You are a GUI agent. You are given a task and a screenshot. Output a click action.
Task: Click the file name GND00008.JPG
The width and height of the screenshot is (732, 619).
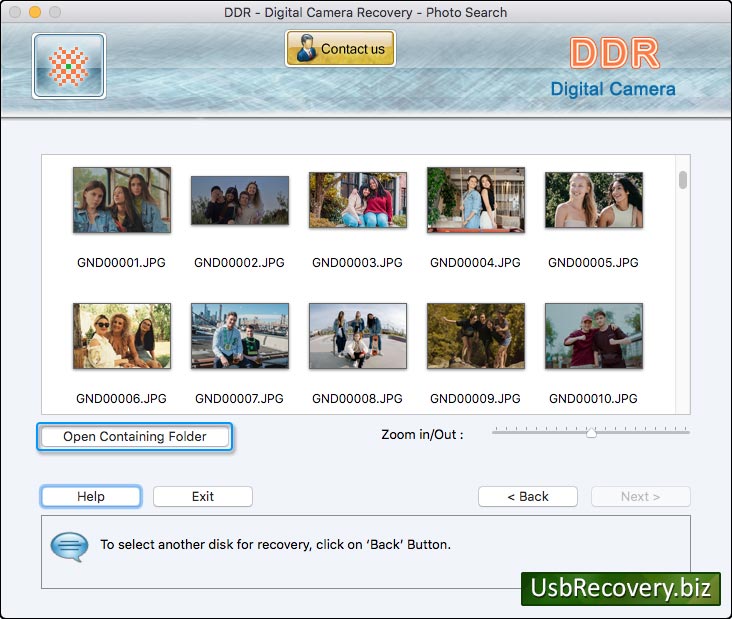coord(358,398)
